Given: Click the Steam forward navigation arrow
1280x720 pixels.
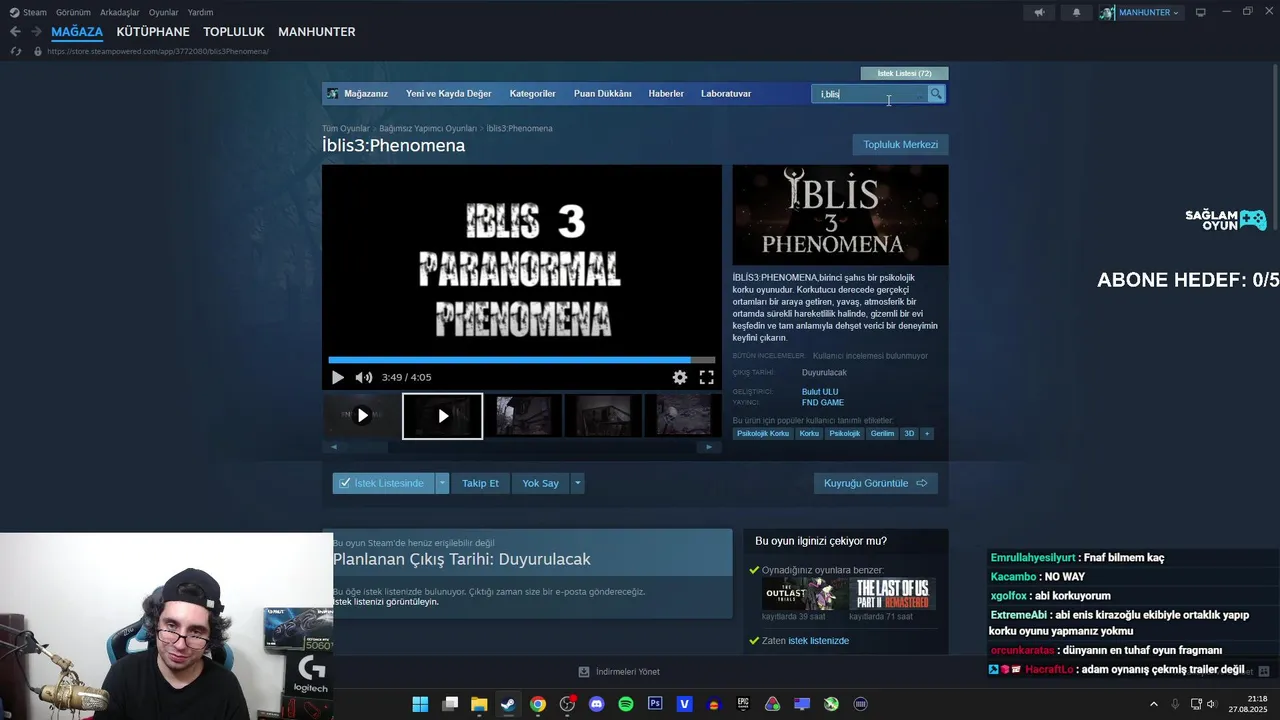Looking at the screenshot, I should pos(36,32).
